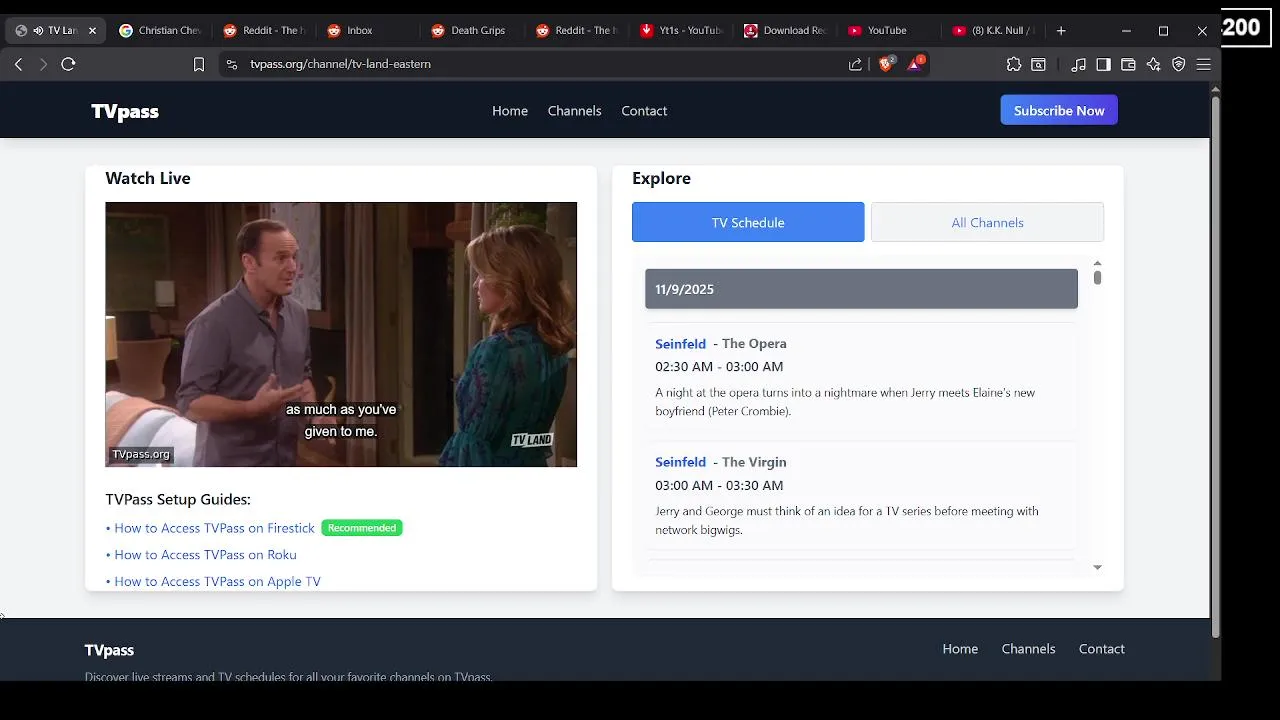Image resolution: width=1280 pixels, height=720 pixels.
Task: Click the TVPass Setup Guides heading
Action: point(178,499)
